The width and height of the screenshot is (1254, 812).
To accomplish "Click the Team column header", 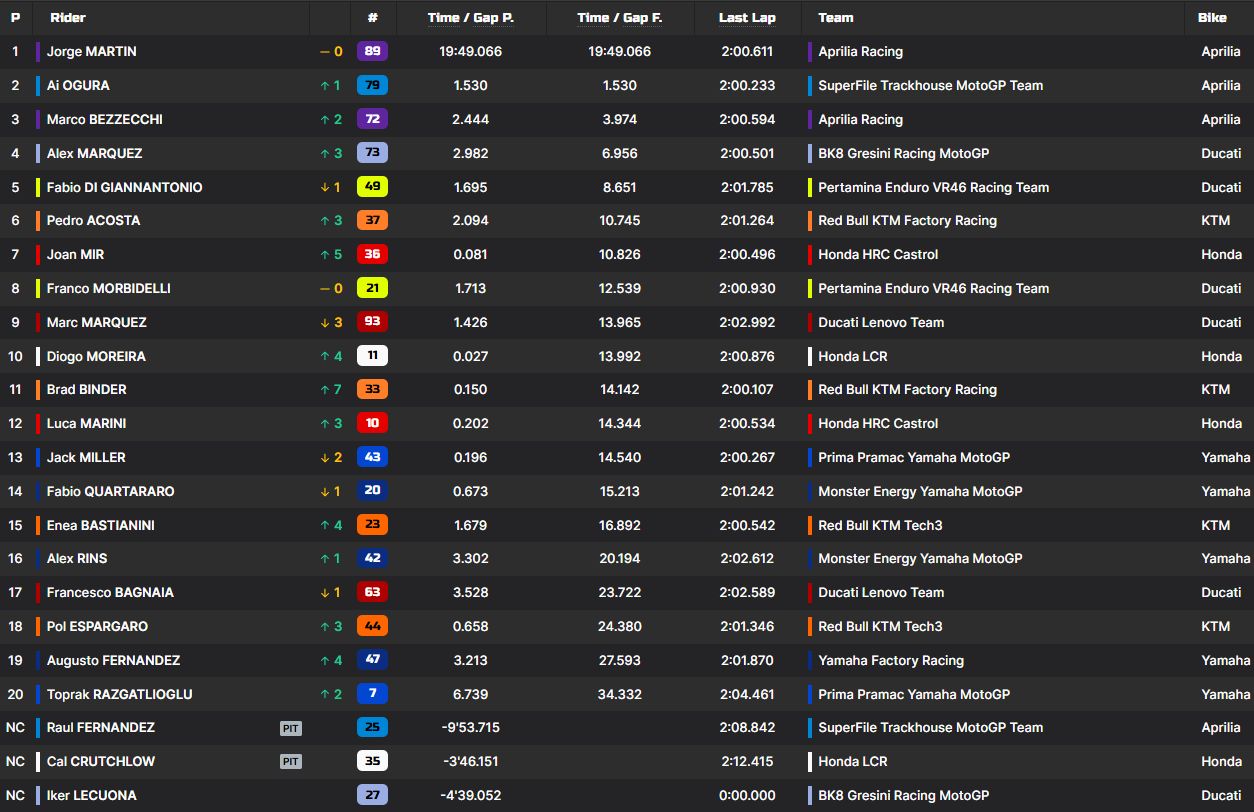I will 836,17.
